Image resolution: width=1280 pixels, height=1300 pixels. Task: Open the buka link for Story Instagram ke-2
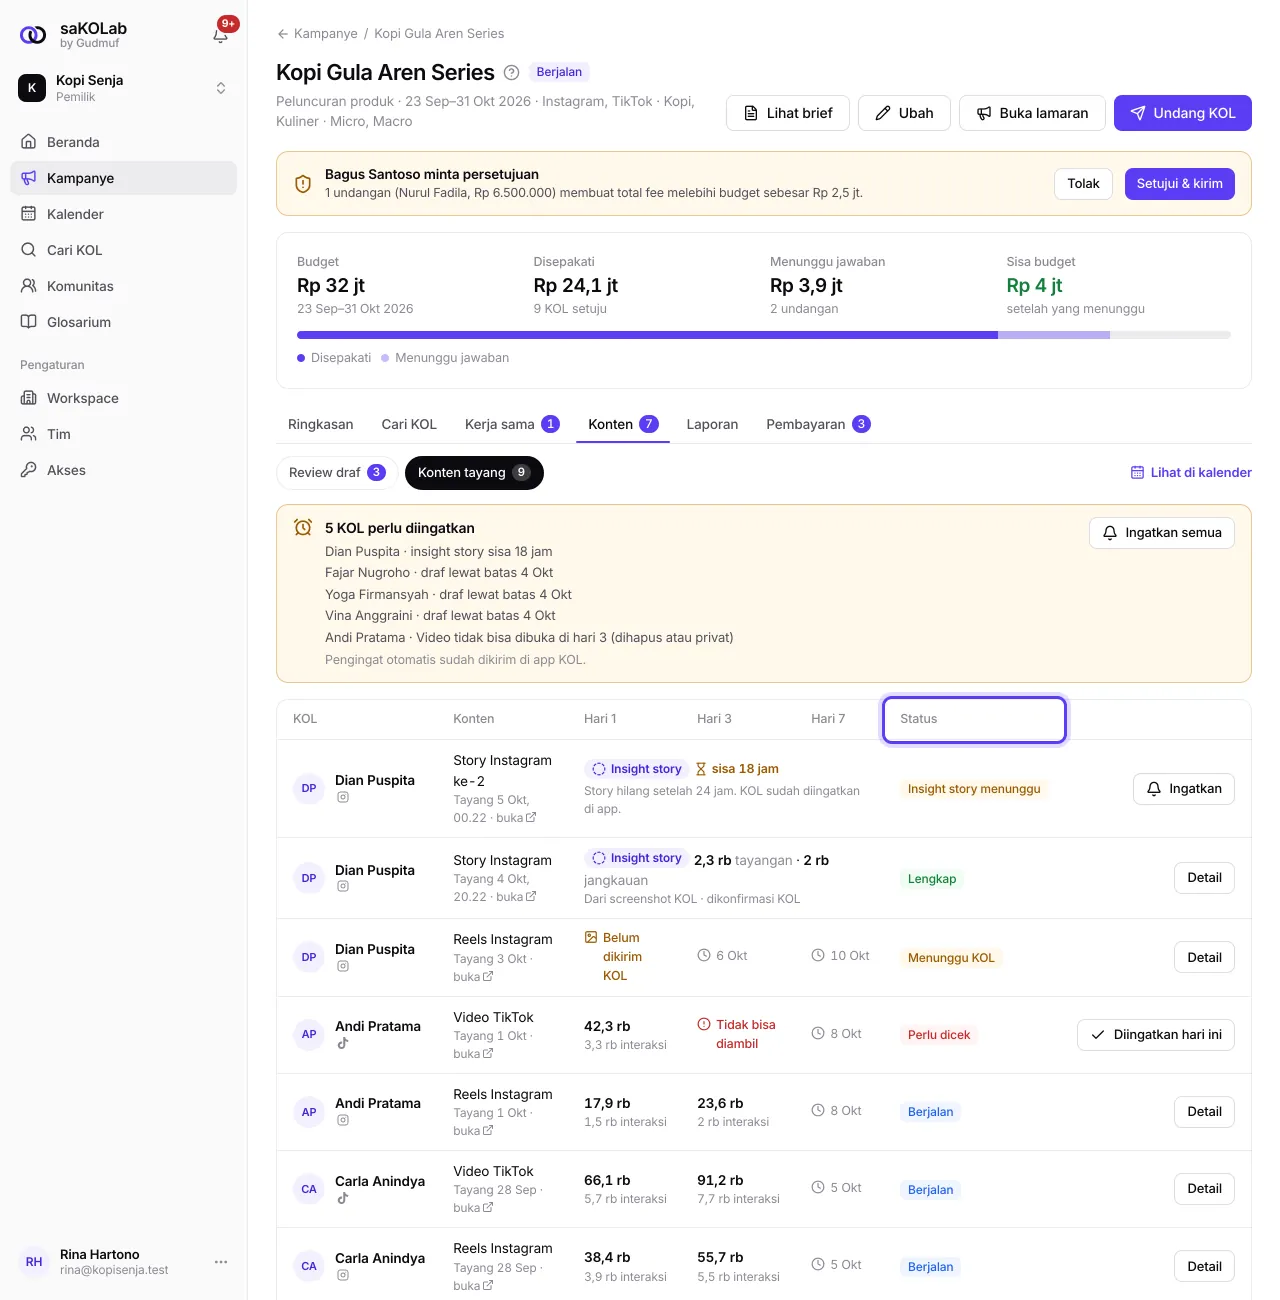click(x=516, y=818)
